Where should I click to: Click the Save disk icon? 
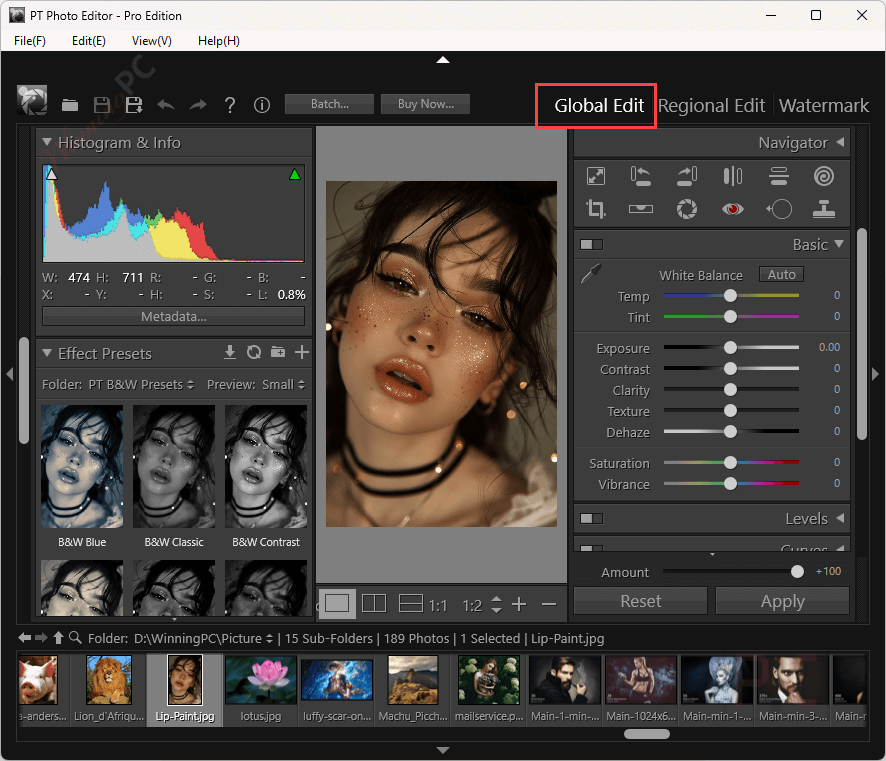(x=102, y=105)
